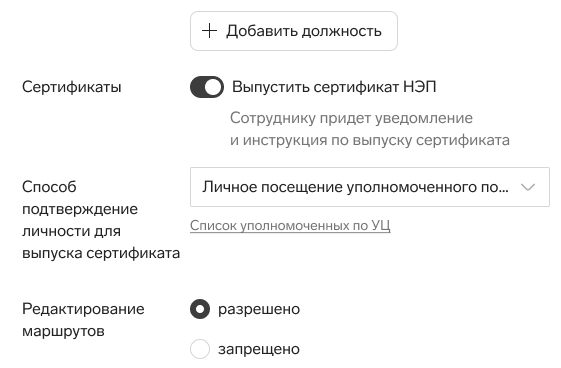
Task: Click the hint Сотруднику придет уведомление
Action: [x=351, y=118]
